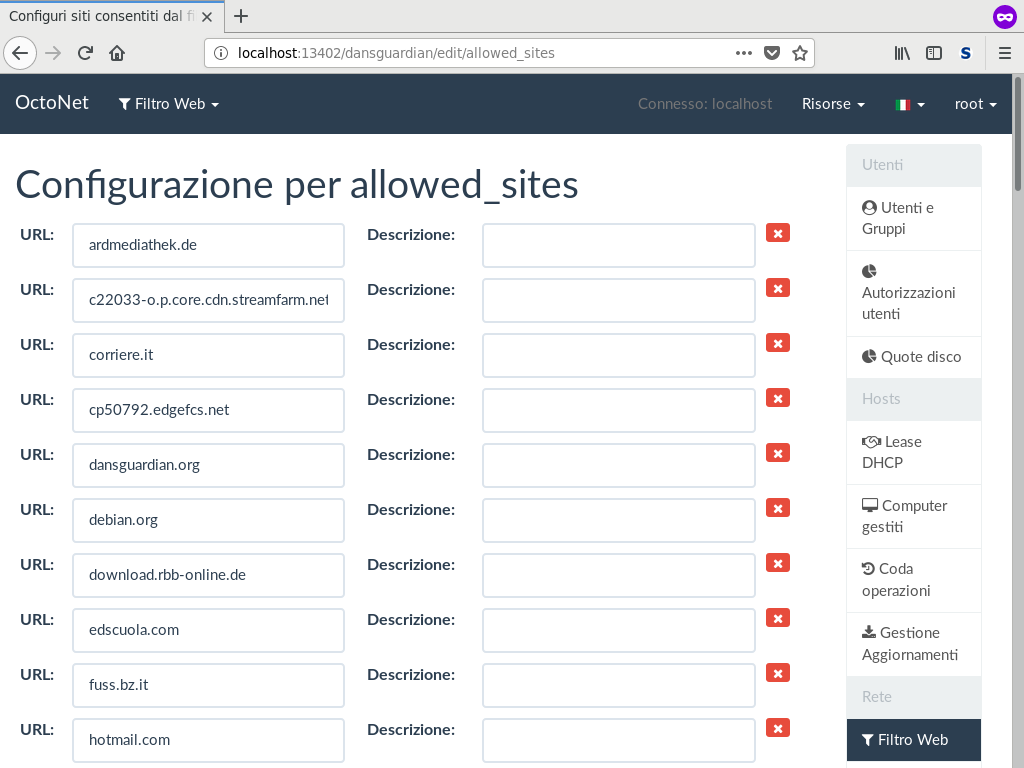Select Quote disco in sidebar
Viewport: 1024px width, 768px height.
point(914,357)
